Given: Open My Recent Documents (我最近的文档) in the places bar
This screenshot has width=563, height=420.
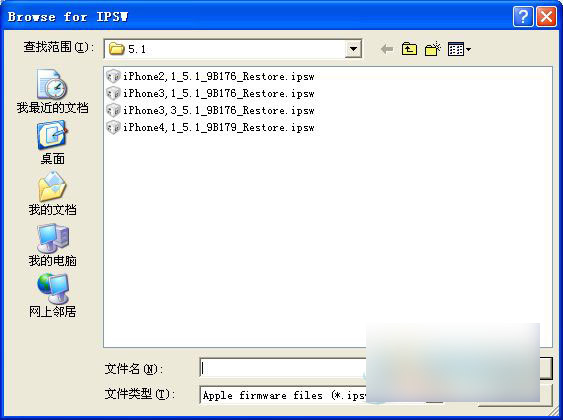Looking at the screenshot, I should pos(52,92).
